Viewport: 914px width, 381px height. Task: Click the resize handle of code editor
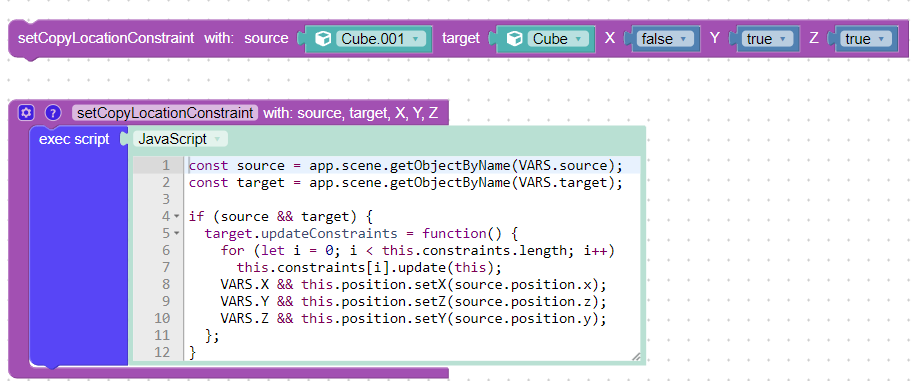point(635,355)
